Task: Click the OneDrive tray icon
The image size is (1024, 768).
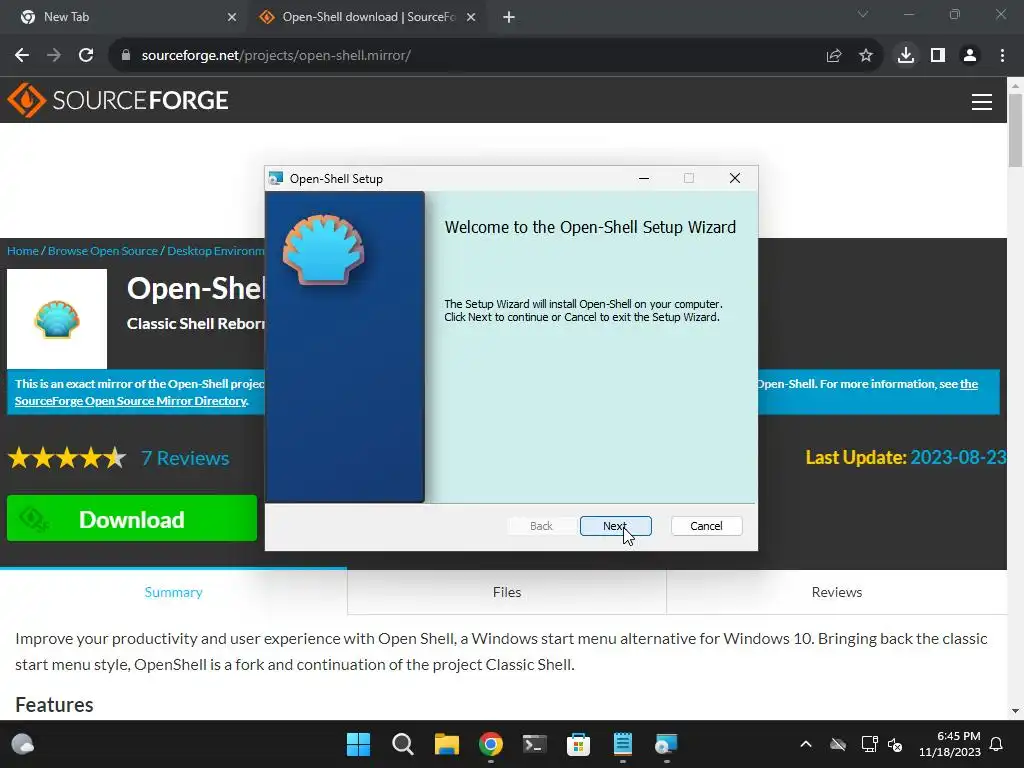Action: tap(838, 744)
